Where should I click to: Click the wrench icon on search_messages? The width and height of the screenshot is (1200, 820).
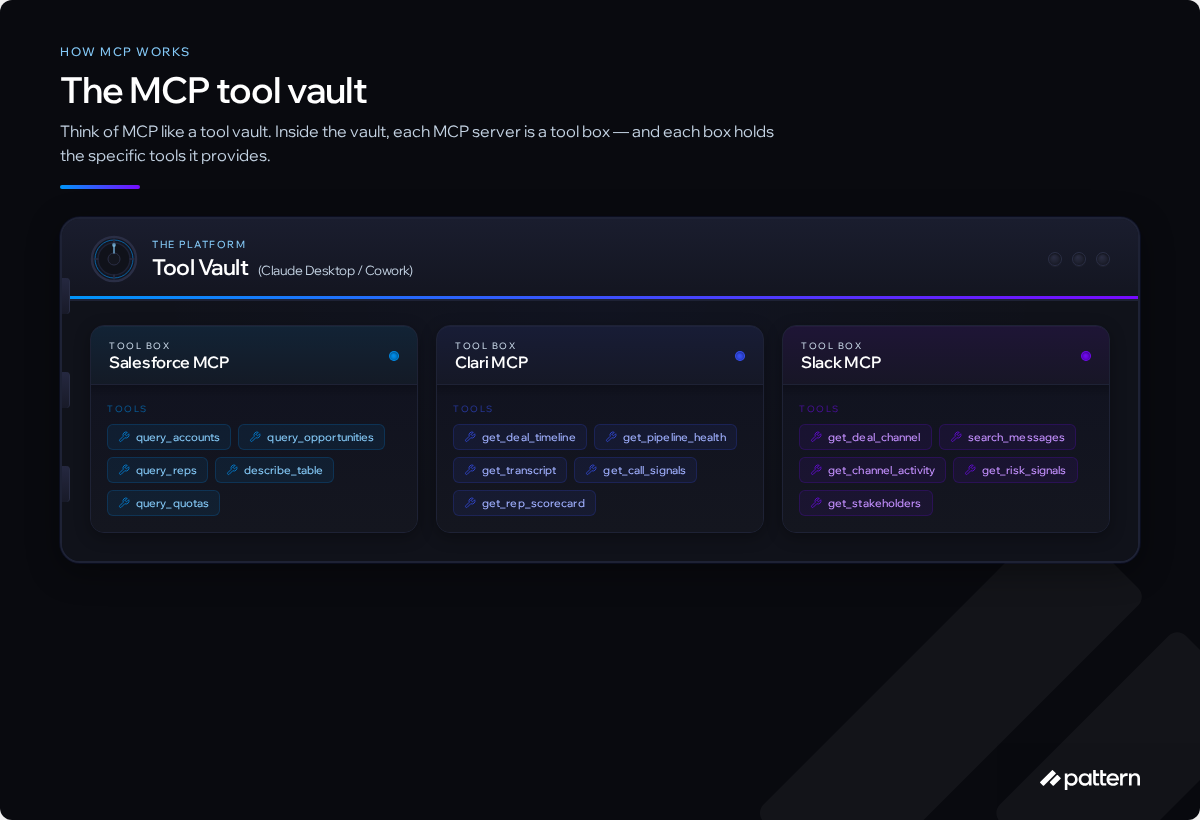[x=956, y=437]
